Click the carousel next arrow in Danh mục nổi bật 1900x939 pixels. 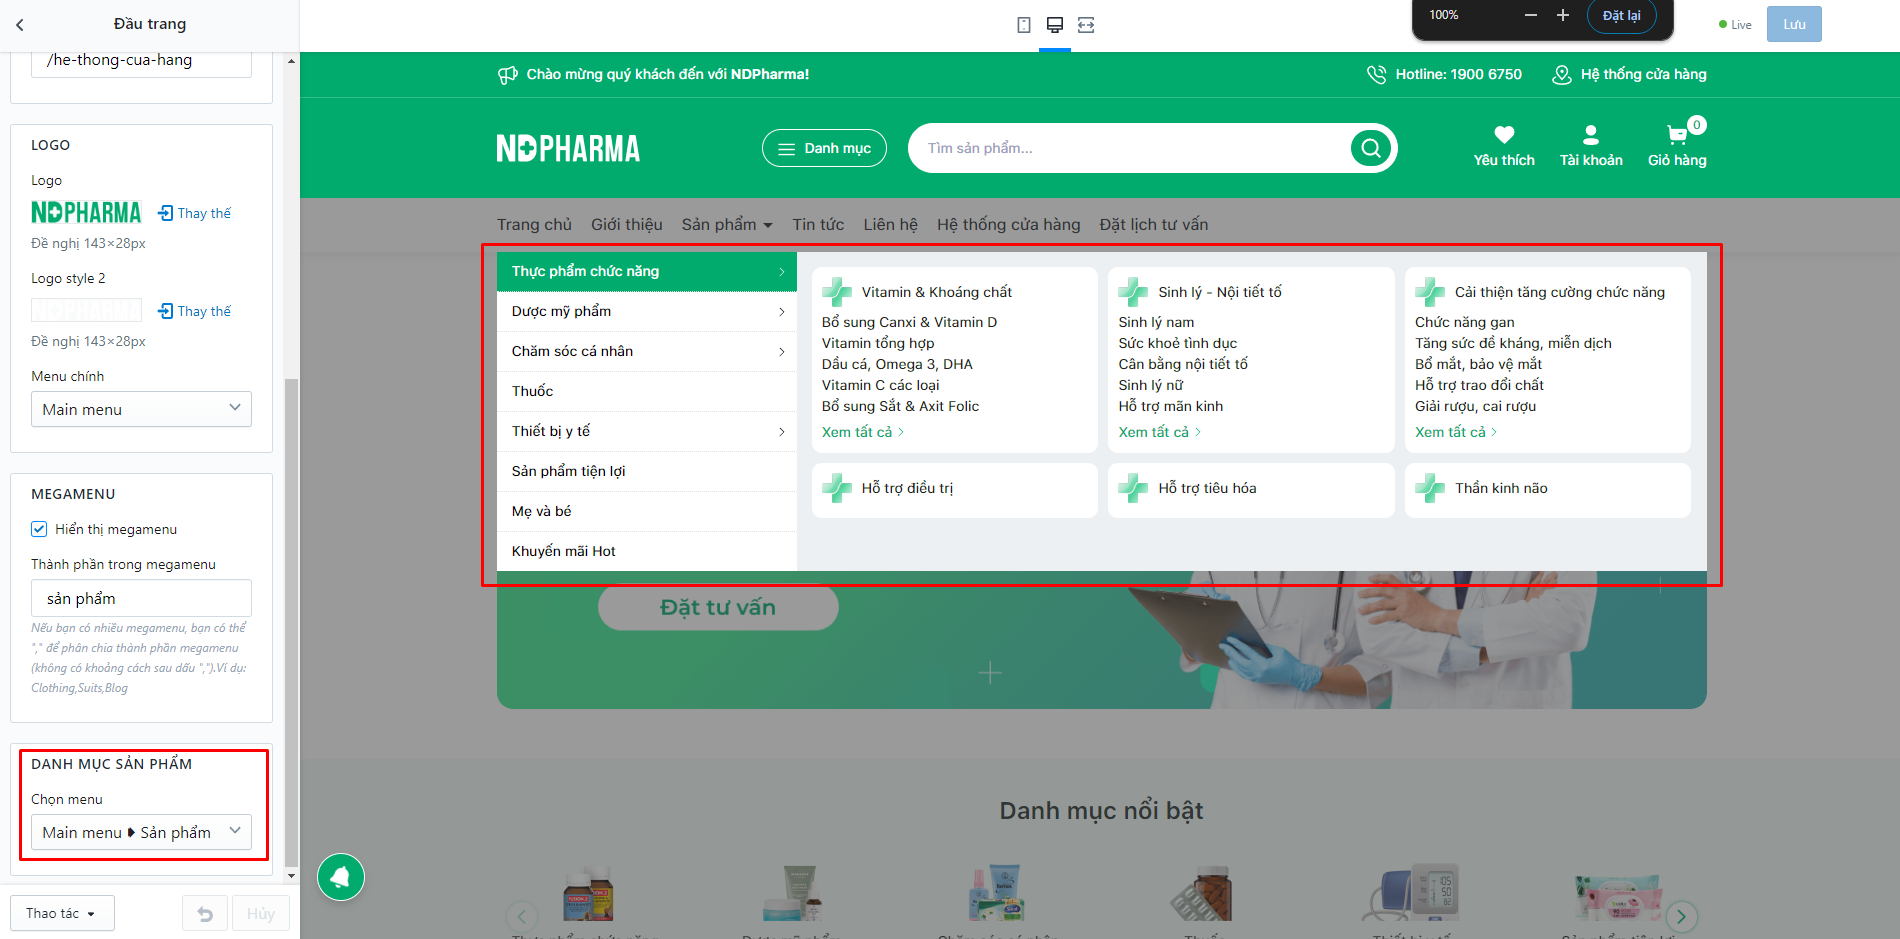pyautogui.click(x=1681, y=916)
